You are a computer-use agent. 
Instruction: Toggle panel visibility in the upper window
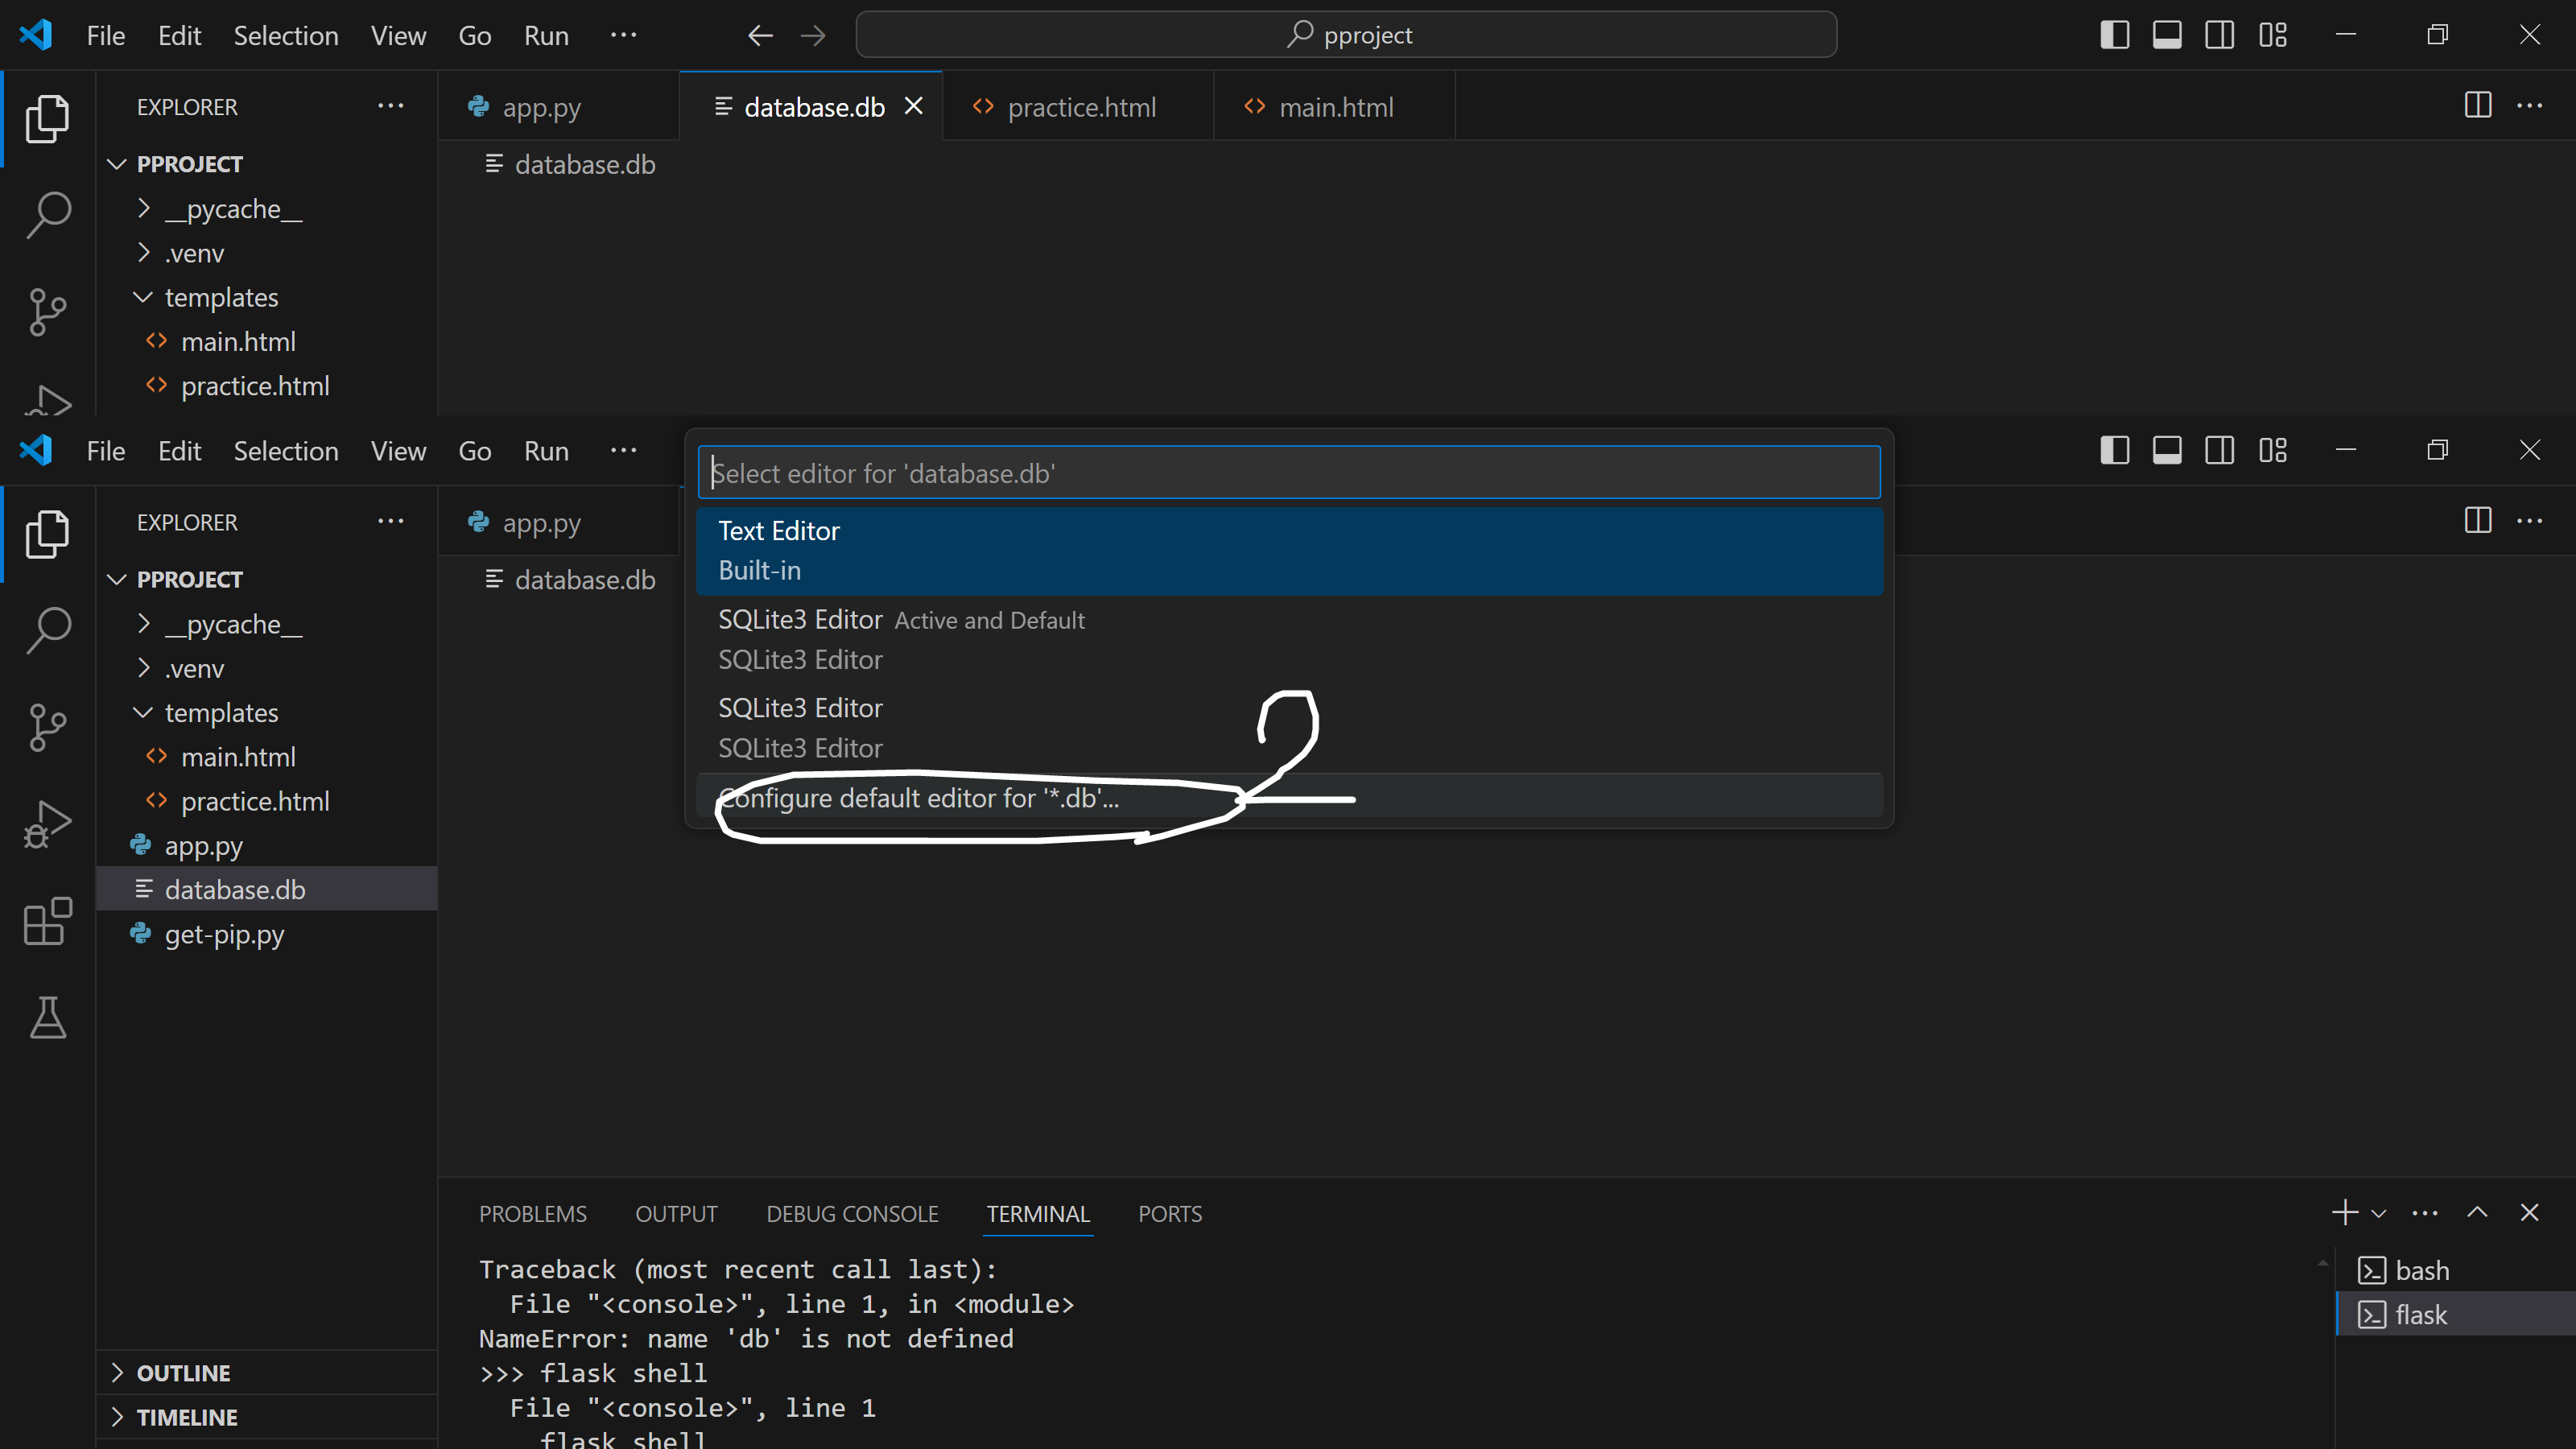tap(2167, 35)
